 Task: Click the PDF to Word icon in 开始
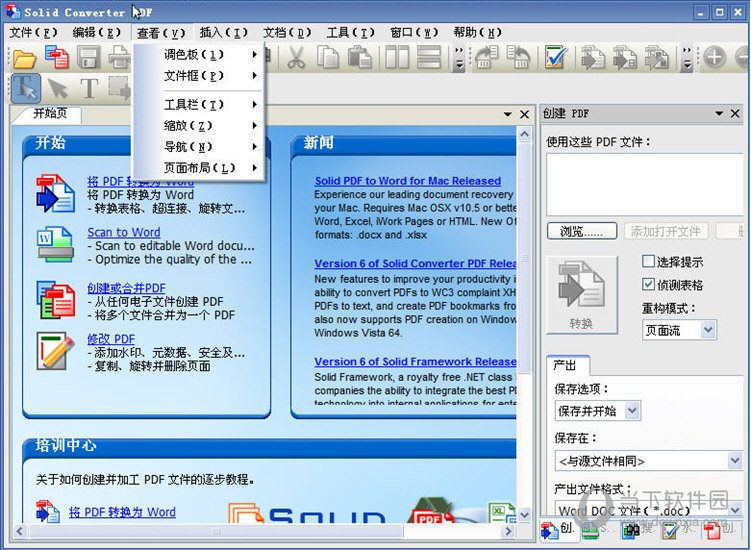point(56,194)
